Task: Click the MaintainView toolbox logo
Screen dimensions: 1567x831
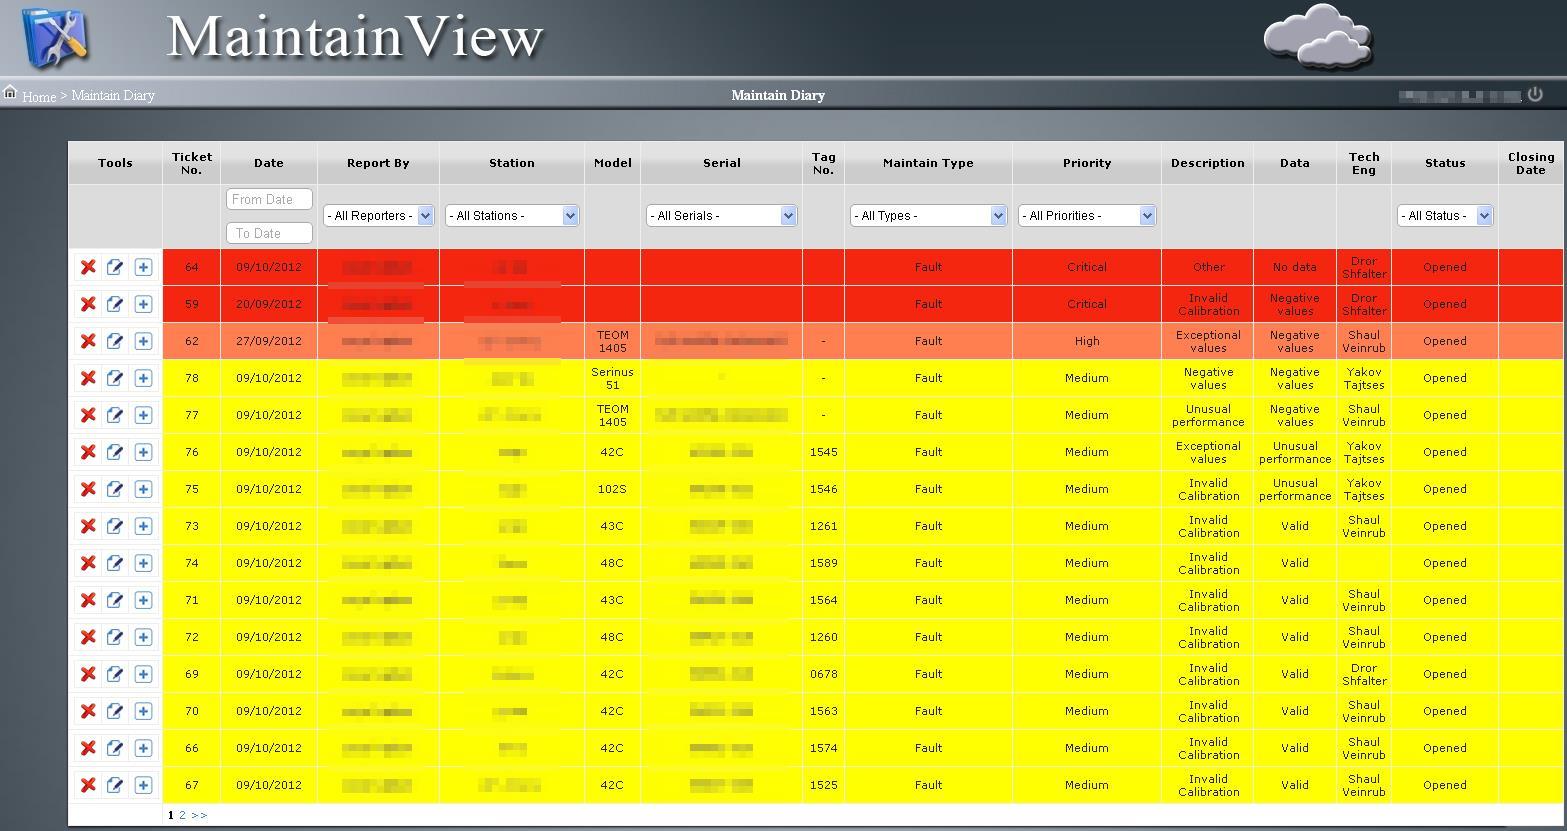Action: (x=56, y=38)
